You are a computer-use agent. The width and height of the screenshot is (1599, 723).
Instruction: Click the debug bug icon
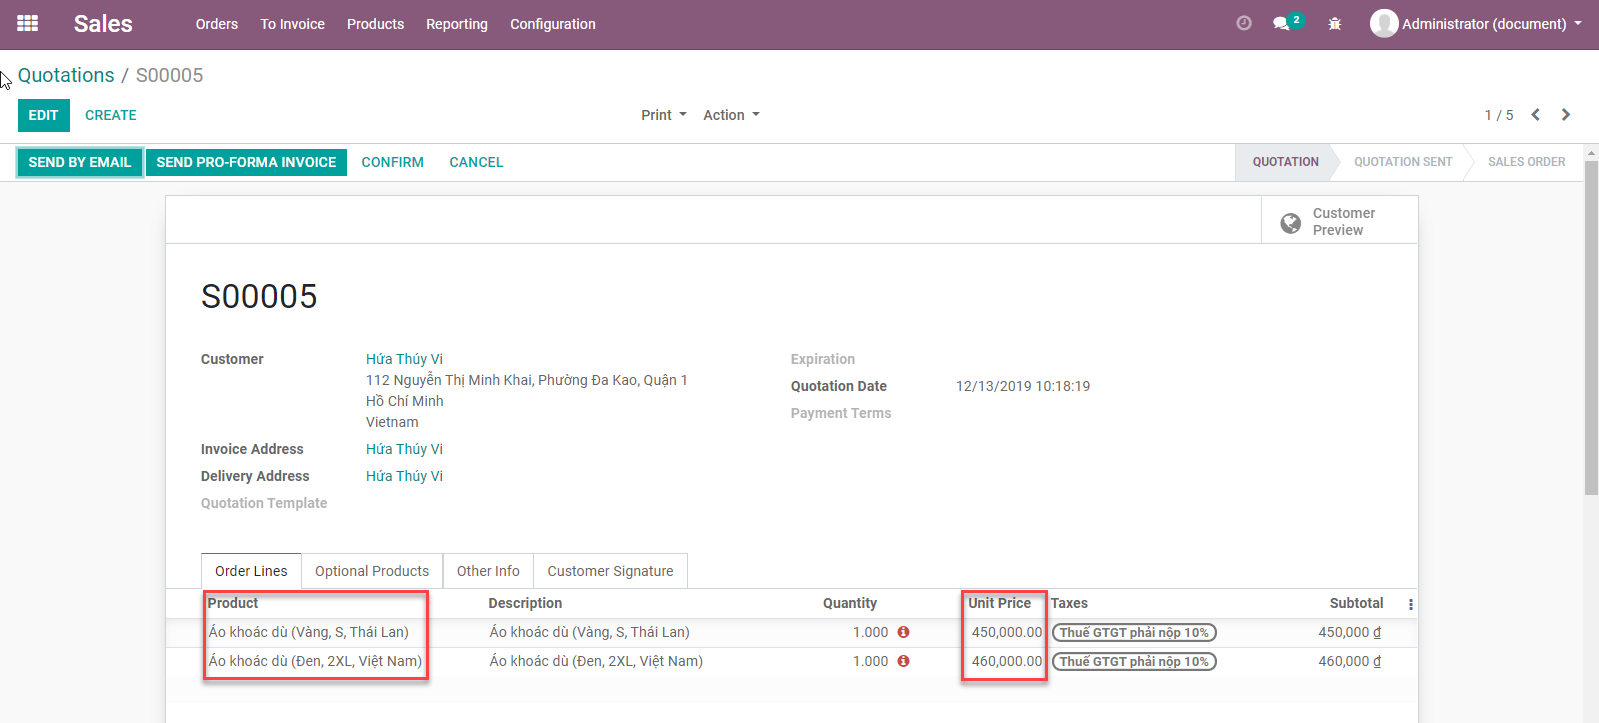point(1334,24)
